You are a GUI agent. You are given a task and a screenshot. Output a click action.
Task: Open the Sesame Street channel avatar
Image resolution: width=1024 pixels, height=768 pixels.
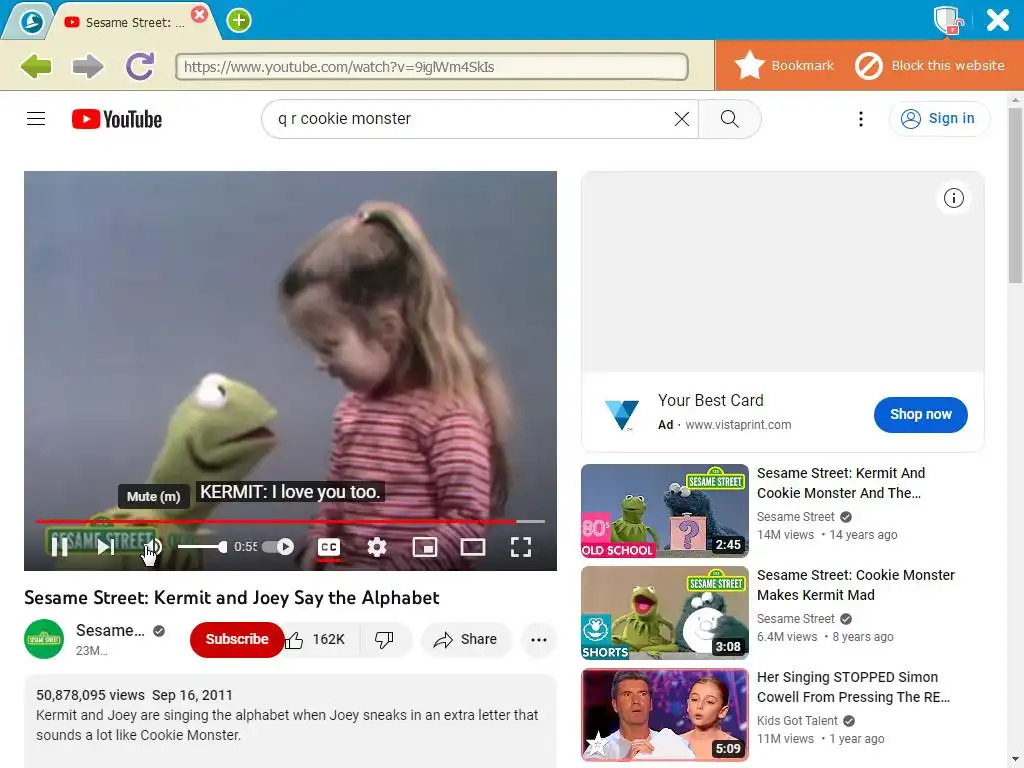tap(44, 639)
